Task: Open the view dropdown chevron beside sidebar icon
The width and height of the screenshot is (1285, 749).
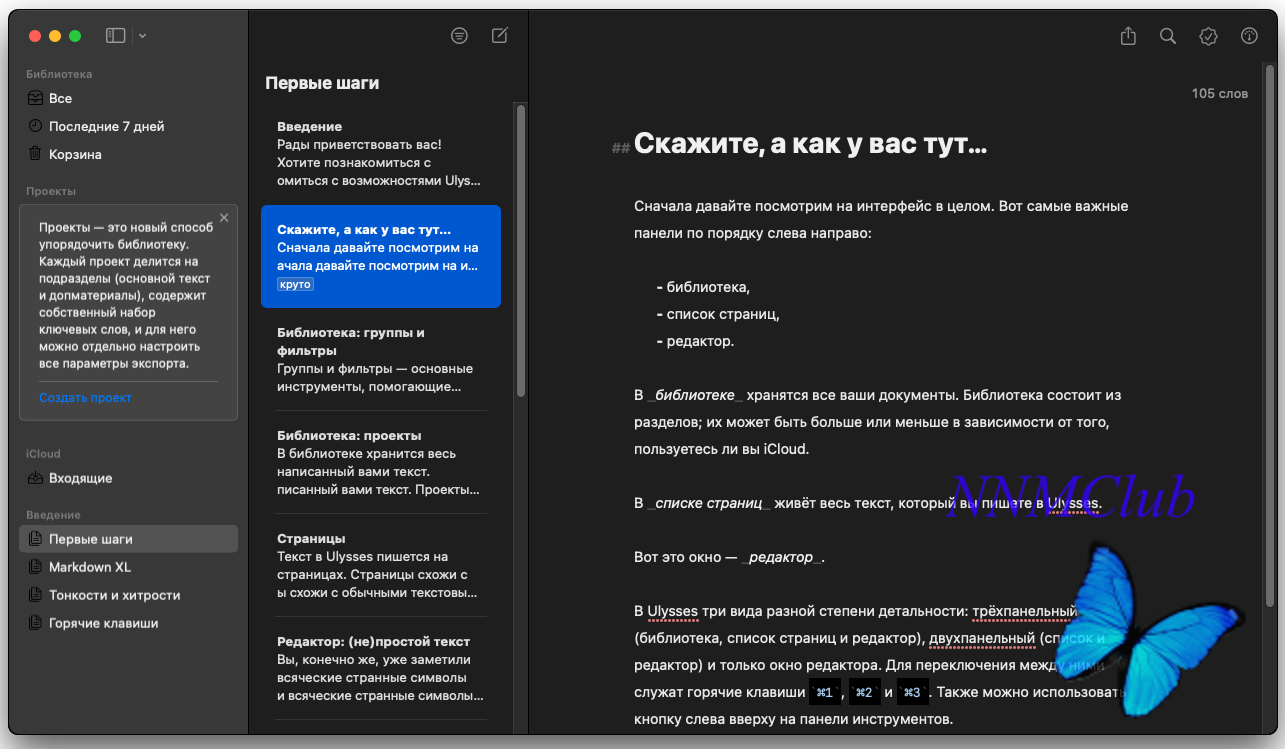Action: click(143, 36)
